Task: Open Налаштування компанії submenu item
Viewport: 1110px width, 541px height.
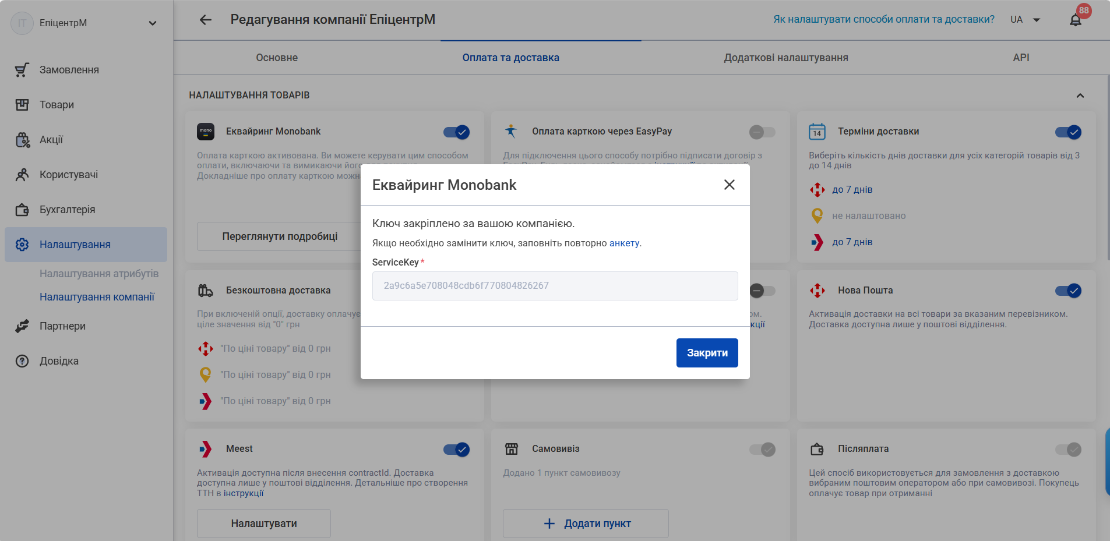Action: coord(97,297)
